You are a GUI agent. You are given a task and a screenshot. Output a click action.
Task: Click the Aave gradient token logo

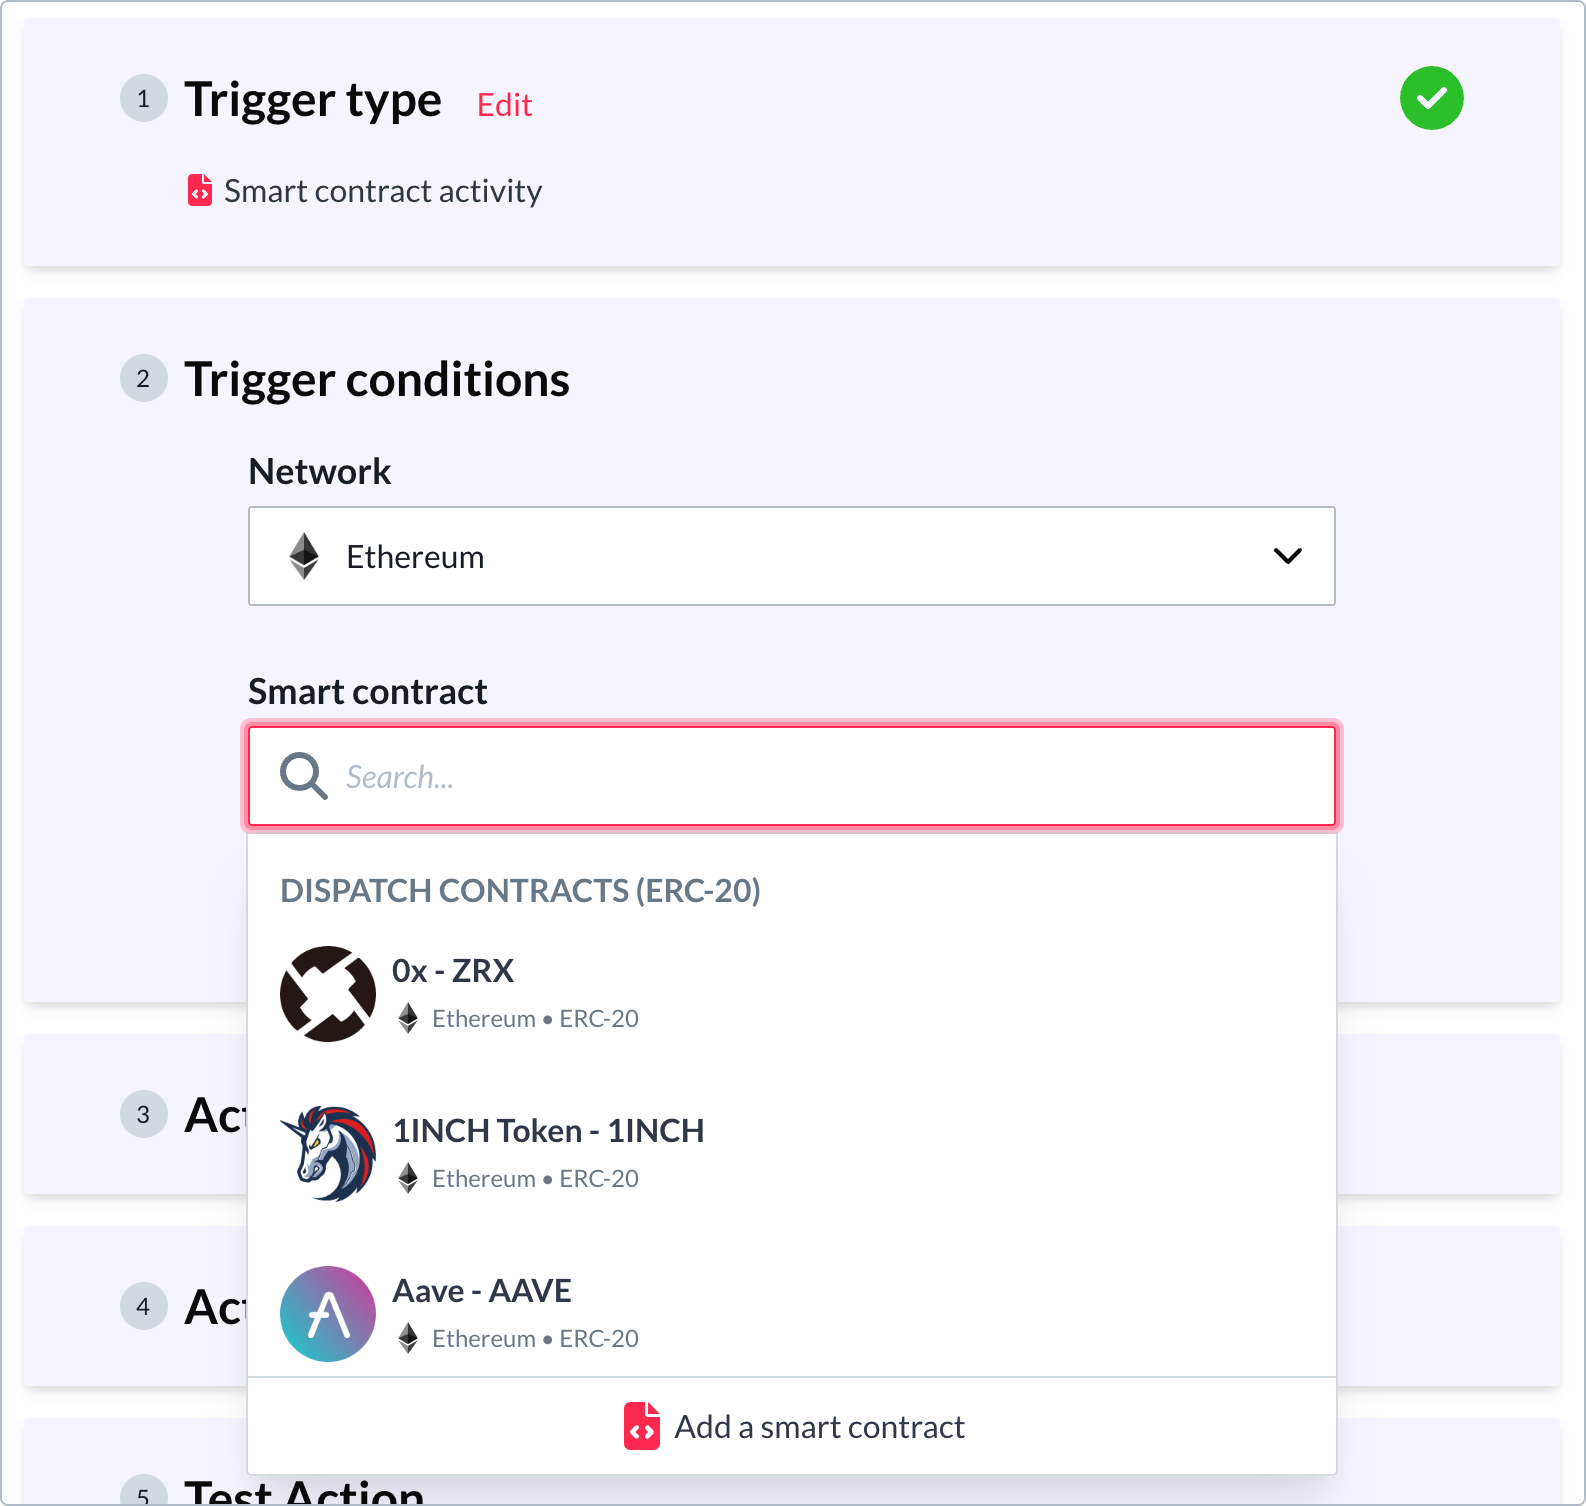[x=328, y=1313]
